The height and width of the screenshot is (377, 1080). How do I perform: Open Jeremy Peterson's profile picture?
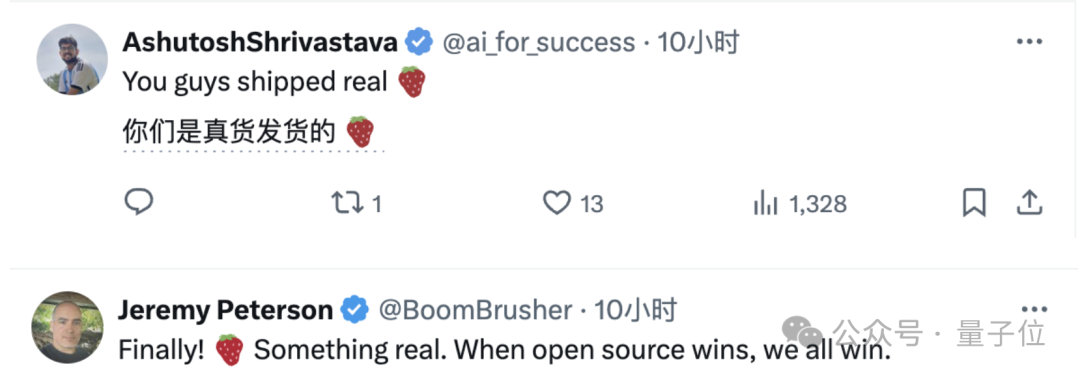coord(68,327)
